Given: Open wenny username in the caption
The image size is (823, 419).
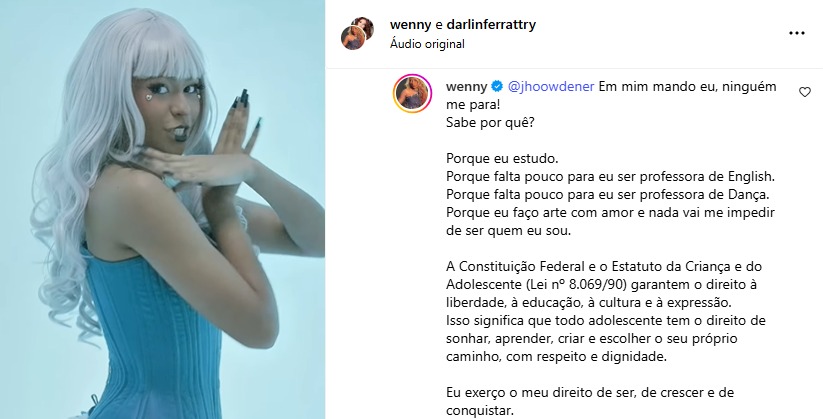Looking at the screenshot, I should 467,86.
